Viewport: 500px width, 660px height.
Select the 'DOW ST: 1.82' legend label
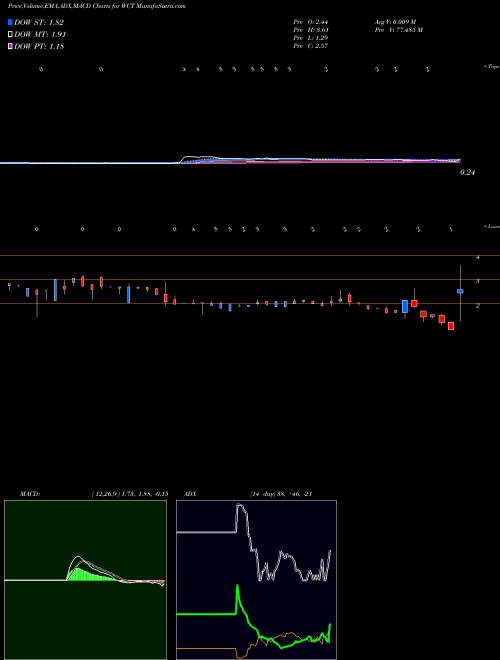click(39, 22)
